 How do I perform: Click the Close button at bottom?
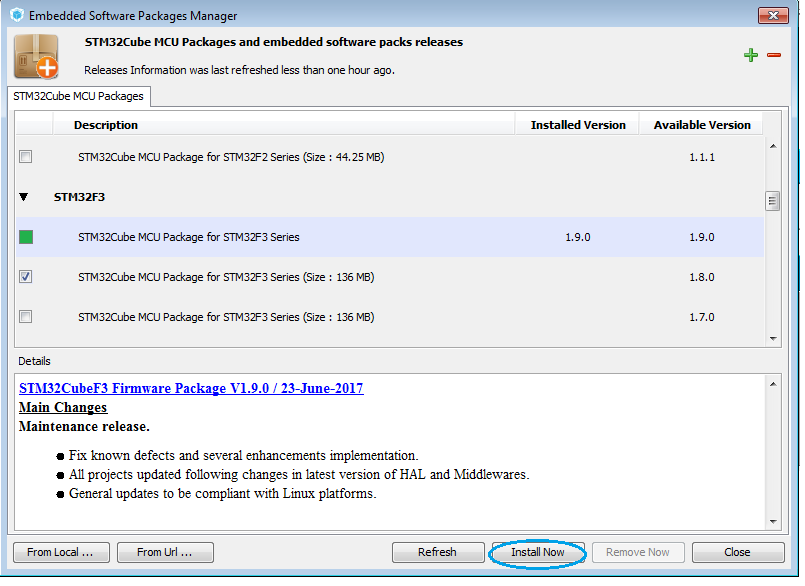pyautogui.click(x=738, y=552)
